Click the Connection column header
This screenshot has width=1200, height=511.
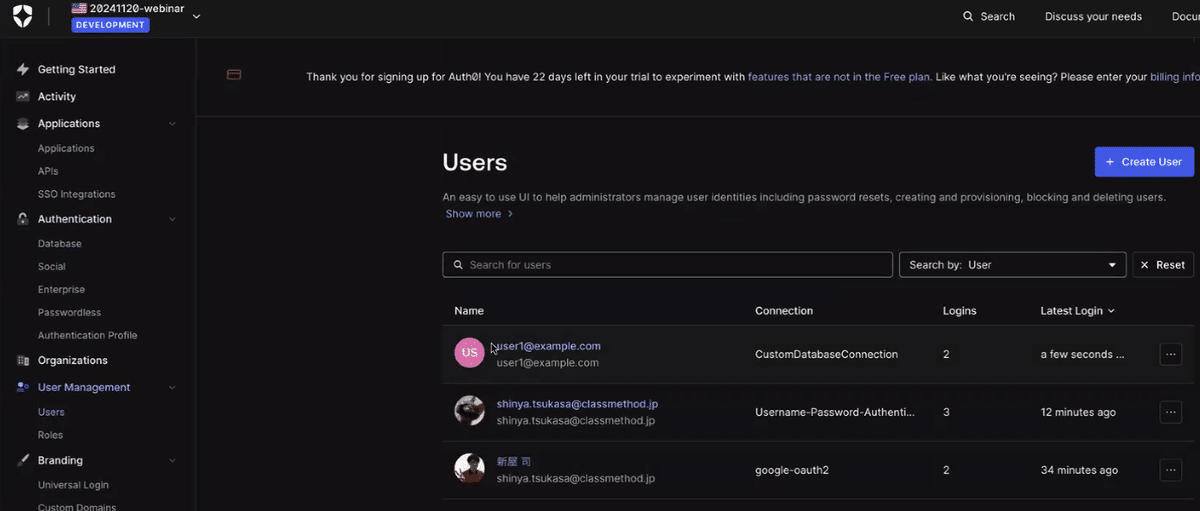tap(784, 311)
